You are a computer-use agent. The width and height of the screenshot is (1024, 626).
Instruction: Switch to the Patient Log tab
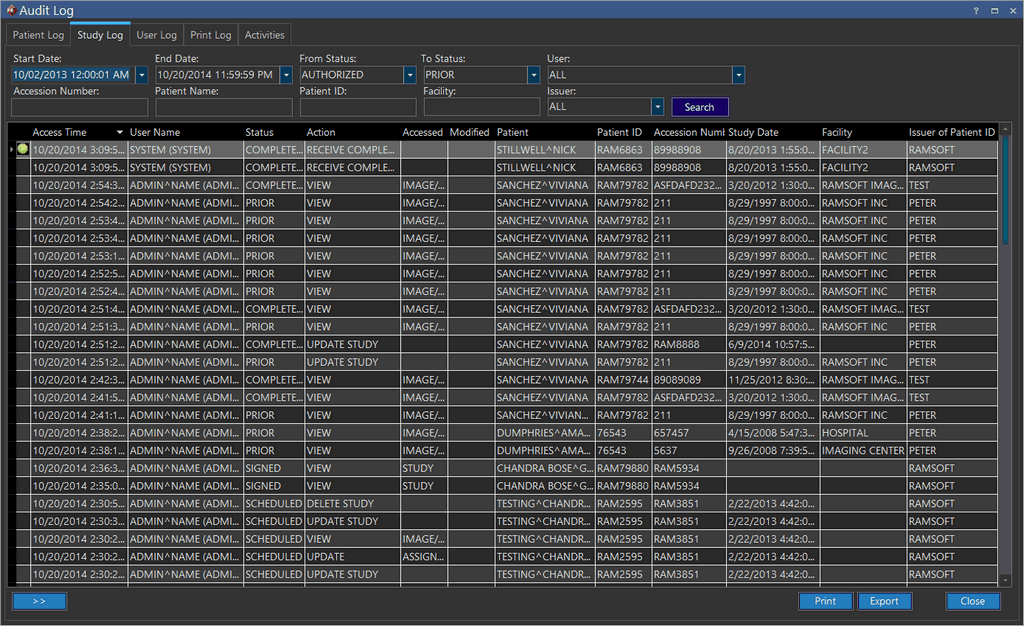coord(38,35)
